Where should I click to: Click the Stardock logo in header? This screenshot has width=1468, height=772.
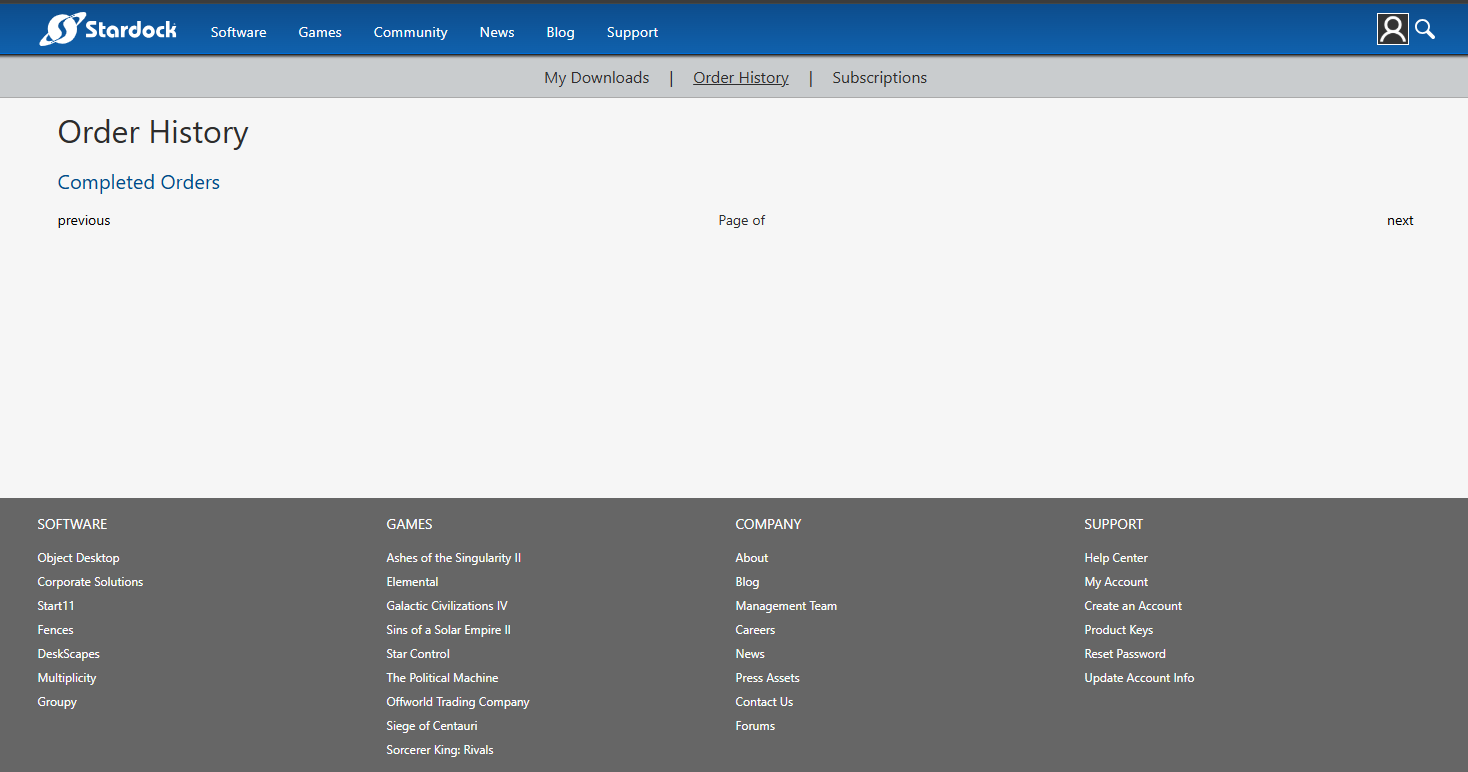108,30
